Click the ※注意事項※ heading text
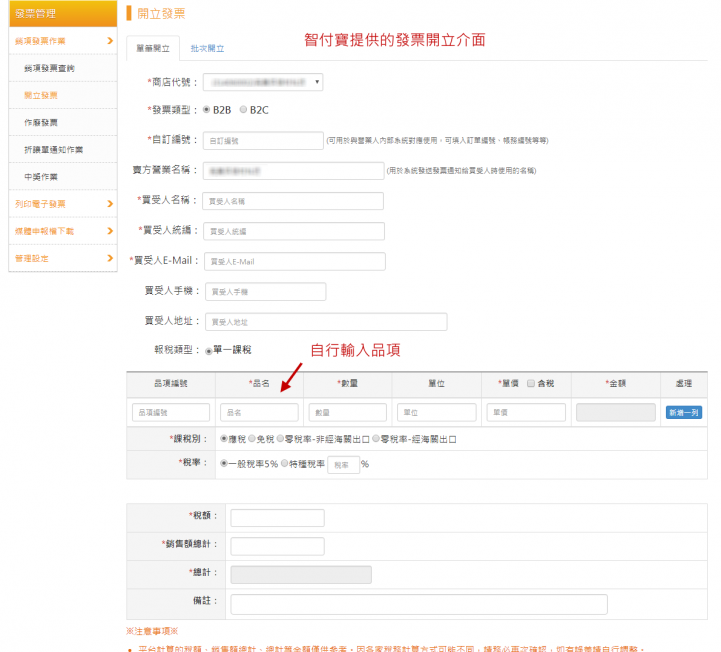The width and height of the screenshot is (721, 652). click(152, 631)
